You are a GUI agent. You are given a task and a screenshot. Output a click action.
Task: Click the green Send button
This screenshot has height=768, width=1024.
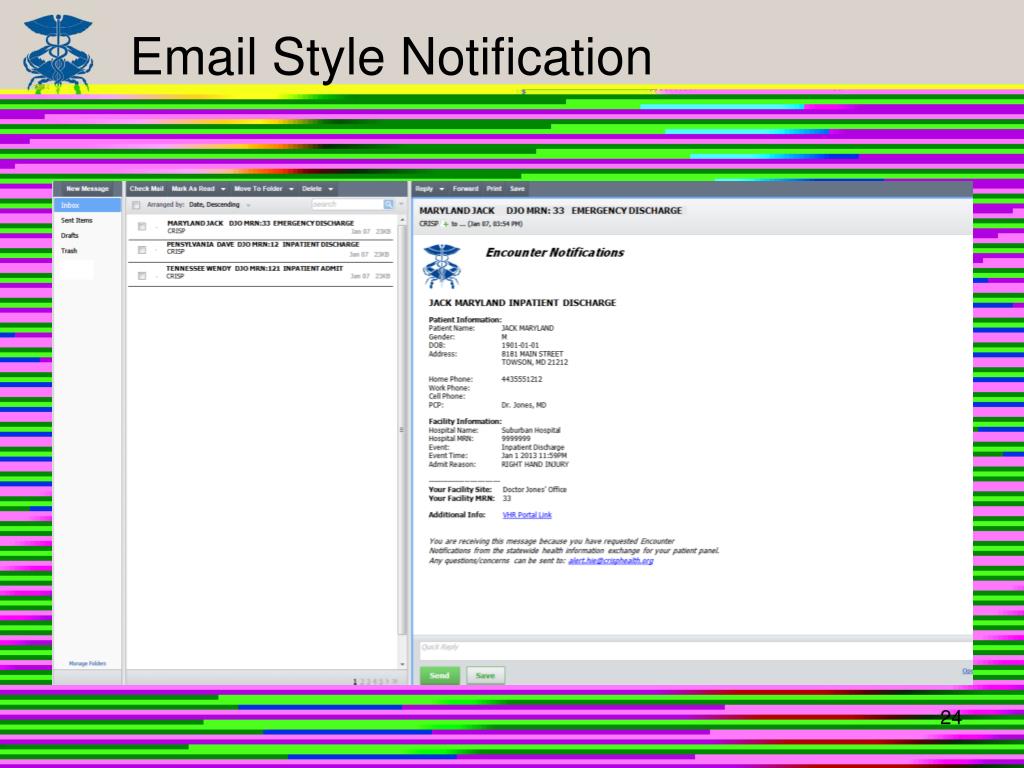(x=440, y=675)
